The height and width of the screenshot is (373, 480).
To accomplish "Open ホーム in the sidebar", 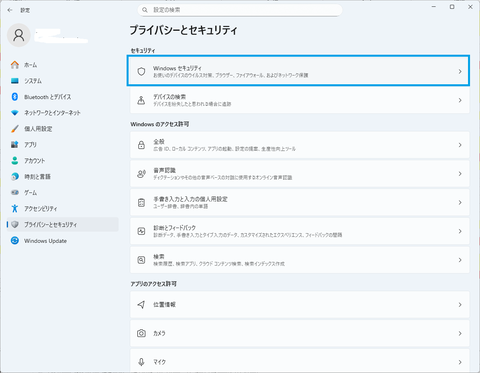I will pyautogui.click(x=63, y=65).
